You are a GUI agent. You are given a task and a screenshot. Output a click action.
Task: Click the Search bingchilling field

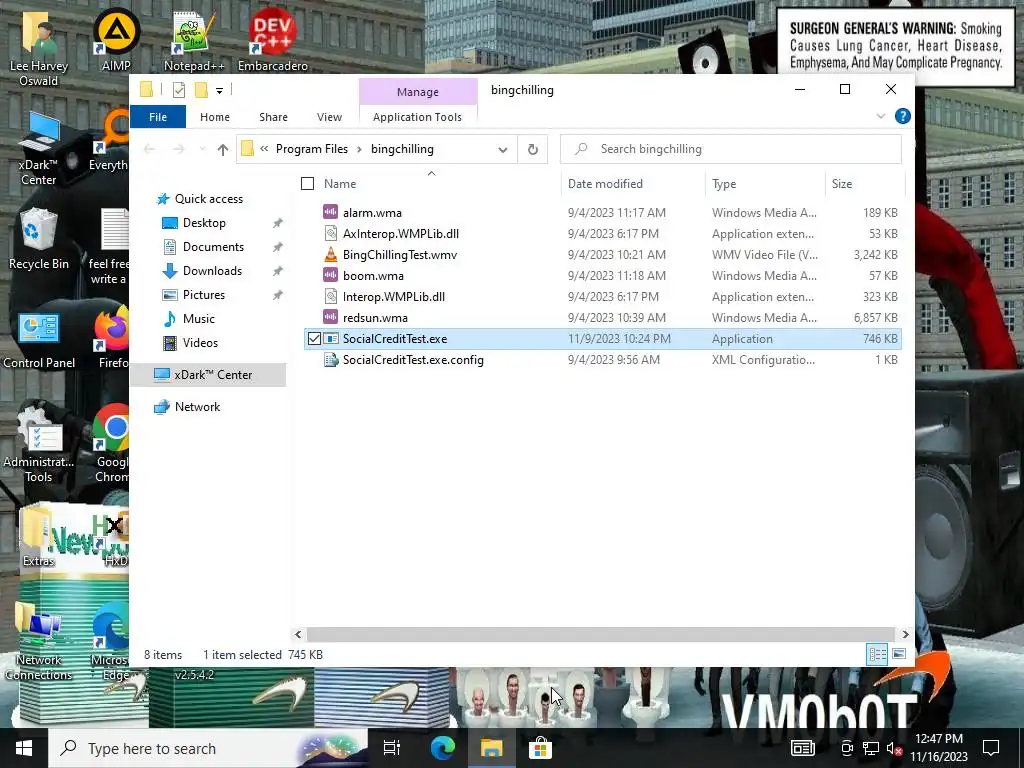point(731,150)
